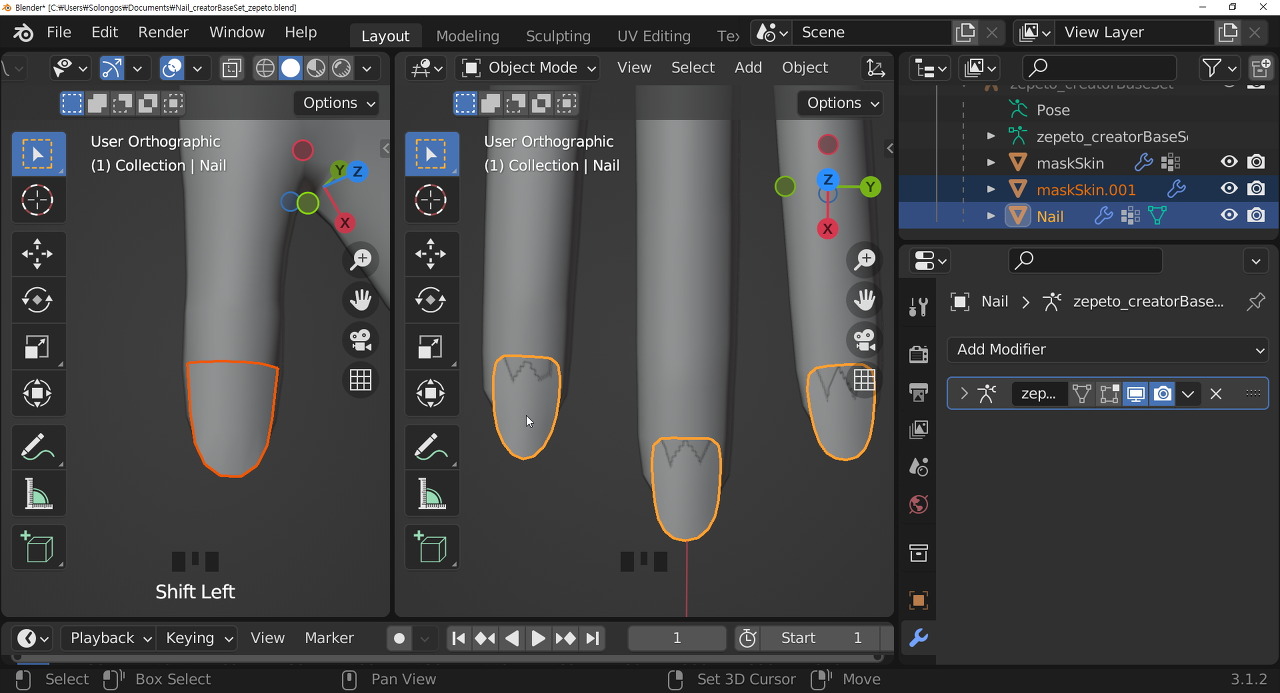Expand the Nail tree item

point(991,215)
